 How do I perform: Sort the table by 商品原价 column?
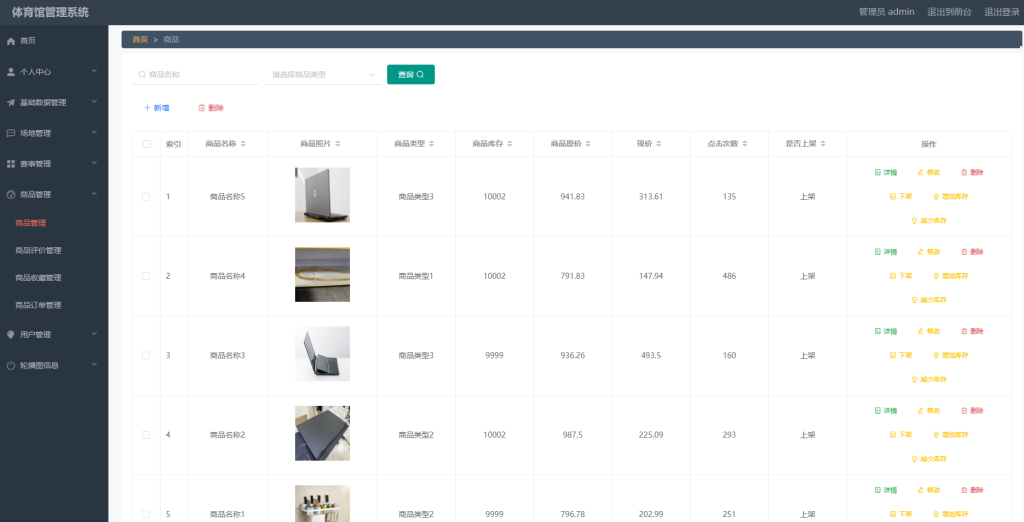(588, 144)
